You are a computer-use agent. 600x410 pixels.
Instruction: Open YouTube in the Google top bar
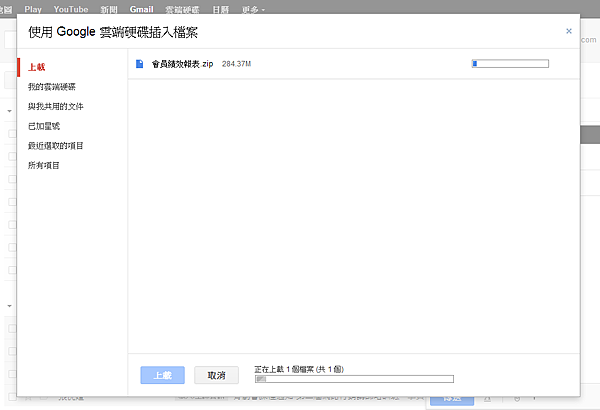pos(71,9)
